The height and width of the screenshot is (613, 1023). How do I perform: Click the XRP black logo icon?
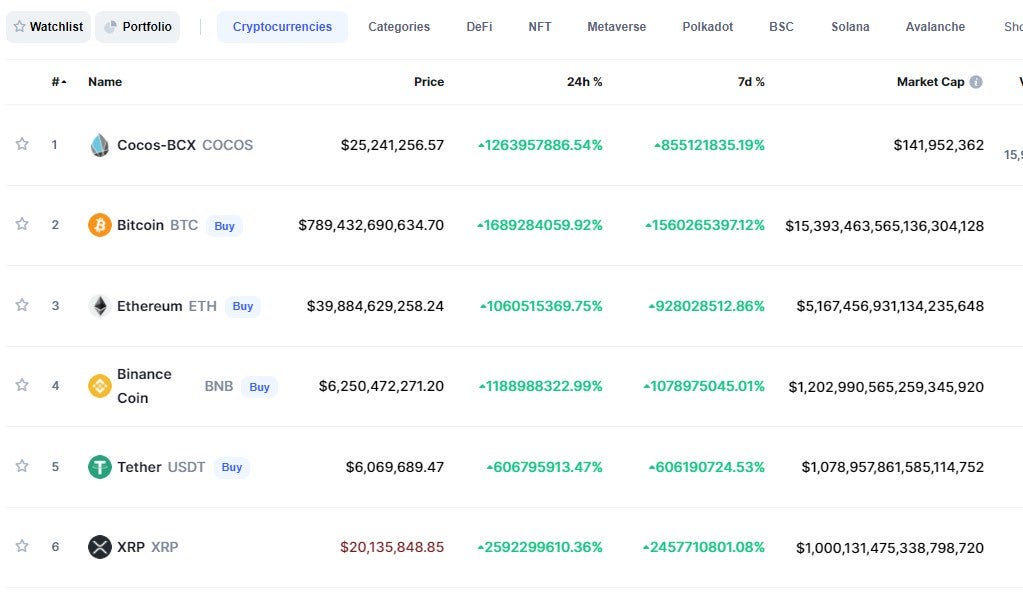click(100, 547)
